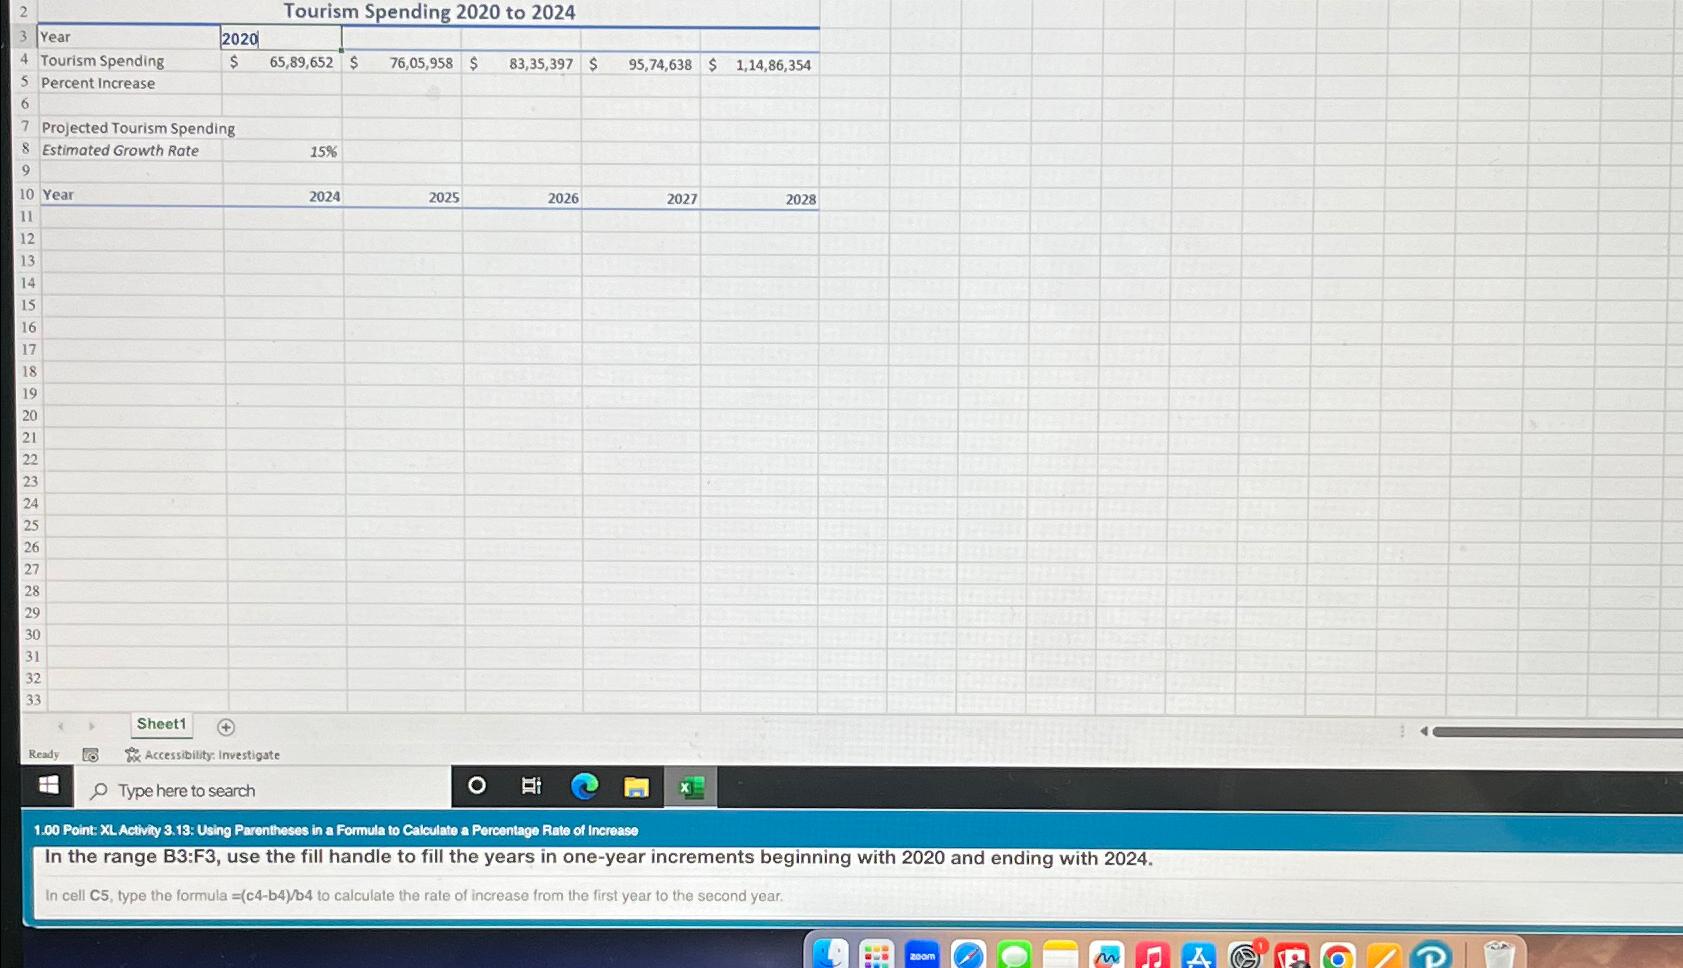Go to previous sheet with left arrow
This screenshot has height=968, width=1683.
(61, 726)
